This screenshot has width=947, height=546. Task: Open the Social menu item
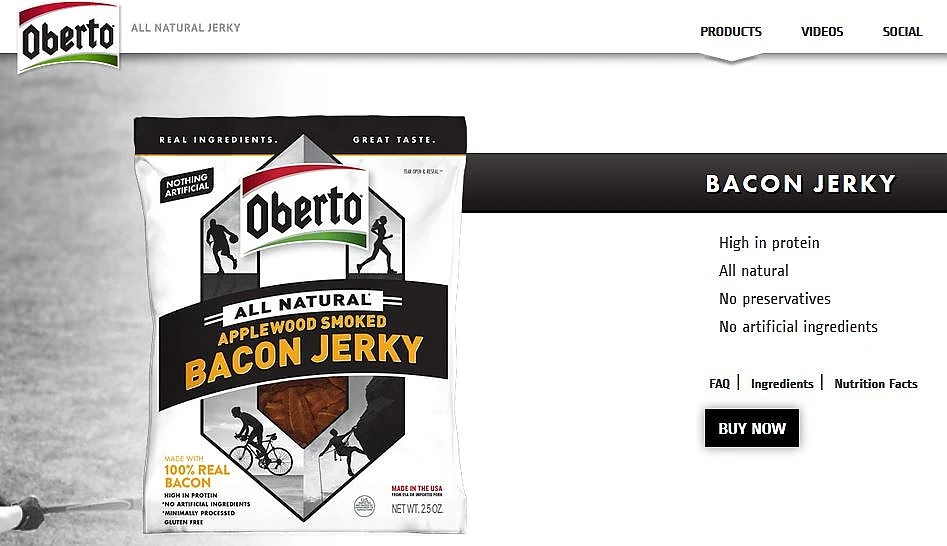pos(902,31)
